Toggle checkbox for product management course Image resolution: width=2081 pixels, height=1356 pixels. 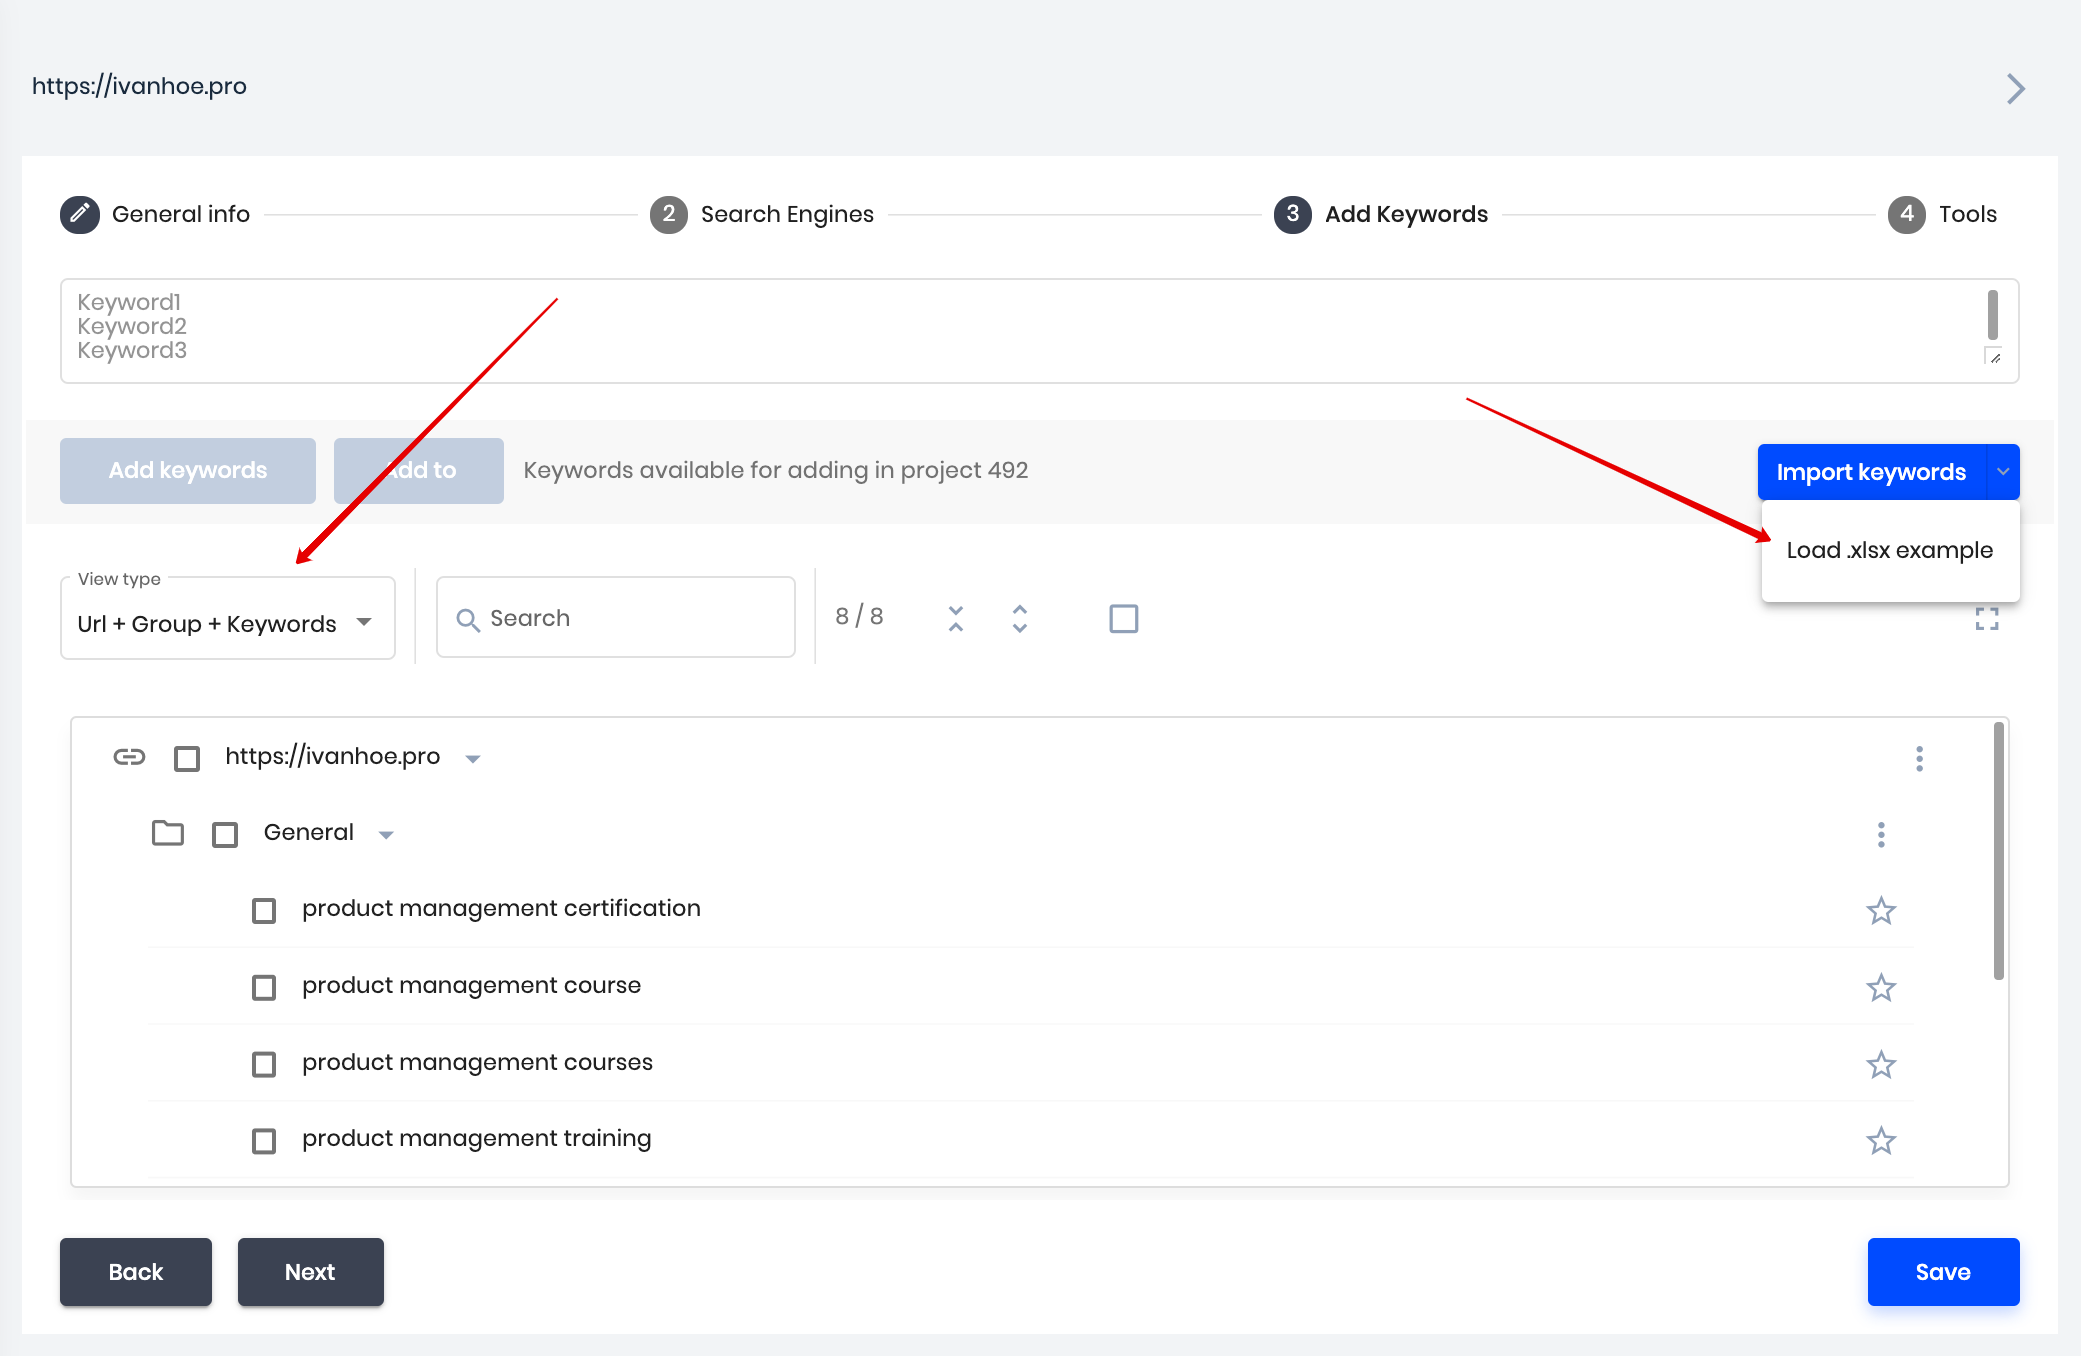coord(264,984)
